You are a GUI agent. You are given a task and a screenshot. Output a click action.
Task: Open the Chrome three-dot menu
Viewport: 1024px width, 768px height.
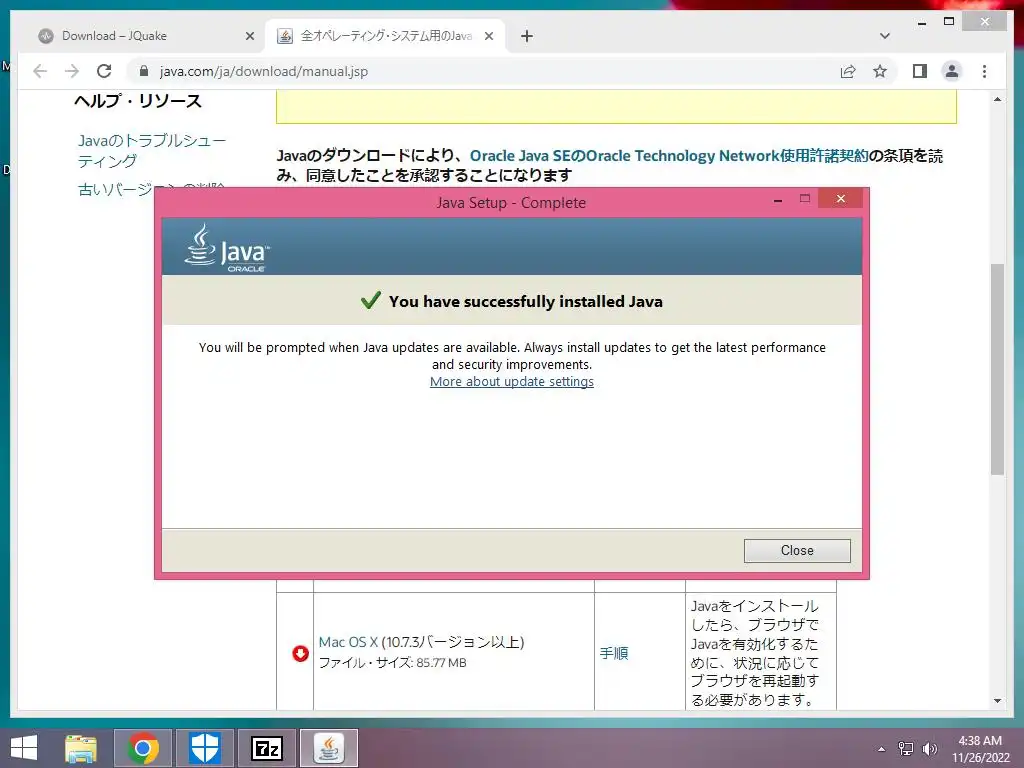tap(984, 71)
